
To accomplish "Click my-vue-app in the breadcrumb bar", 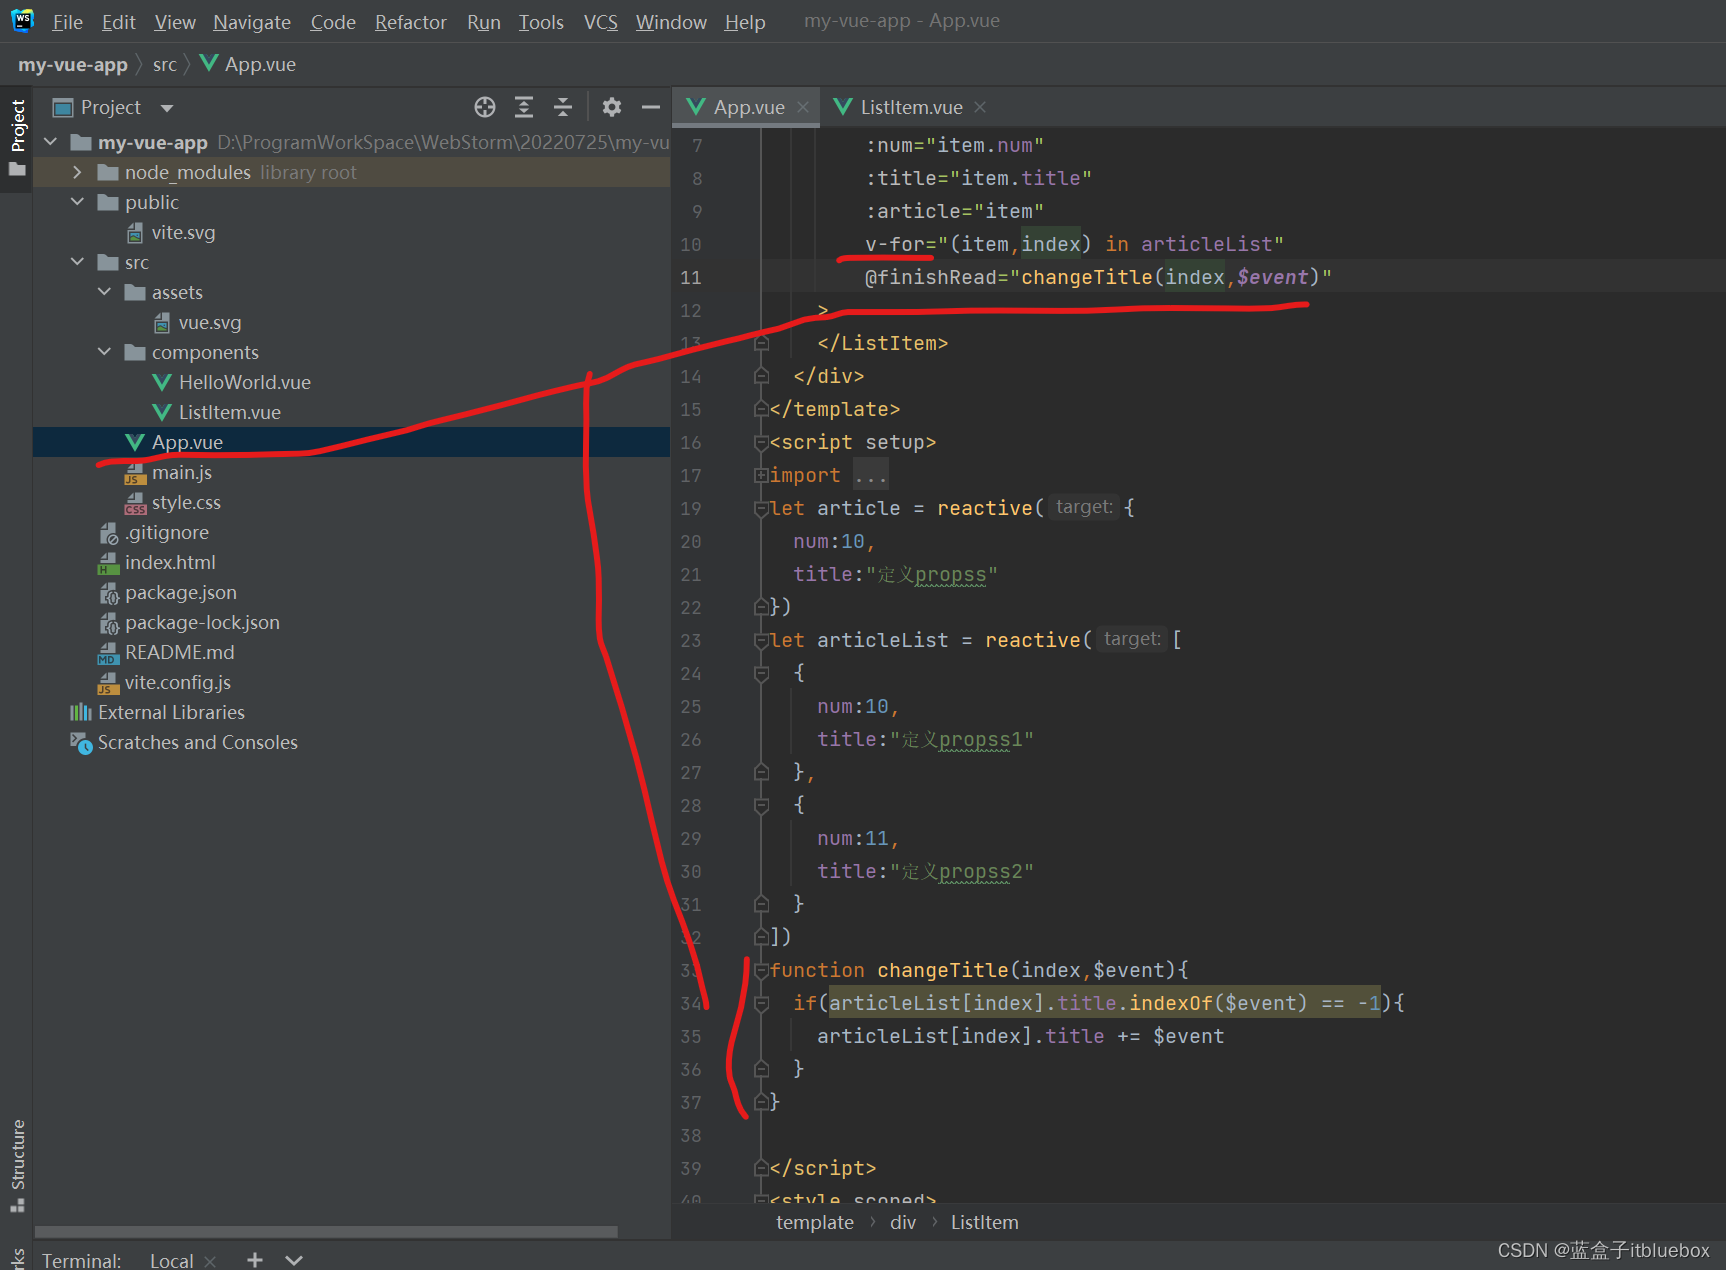I will [x=73, y=64].
